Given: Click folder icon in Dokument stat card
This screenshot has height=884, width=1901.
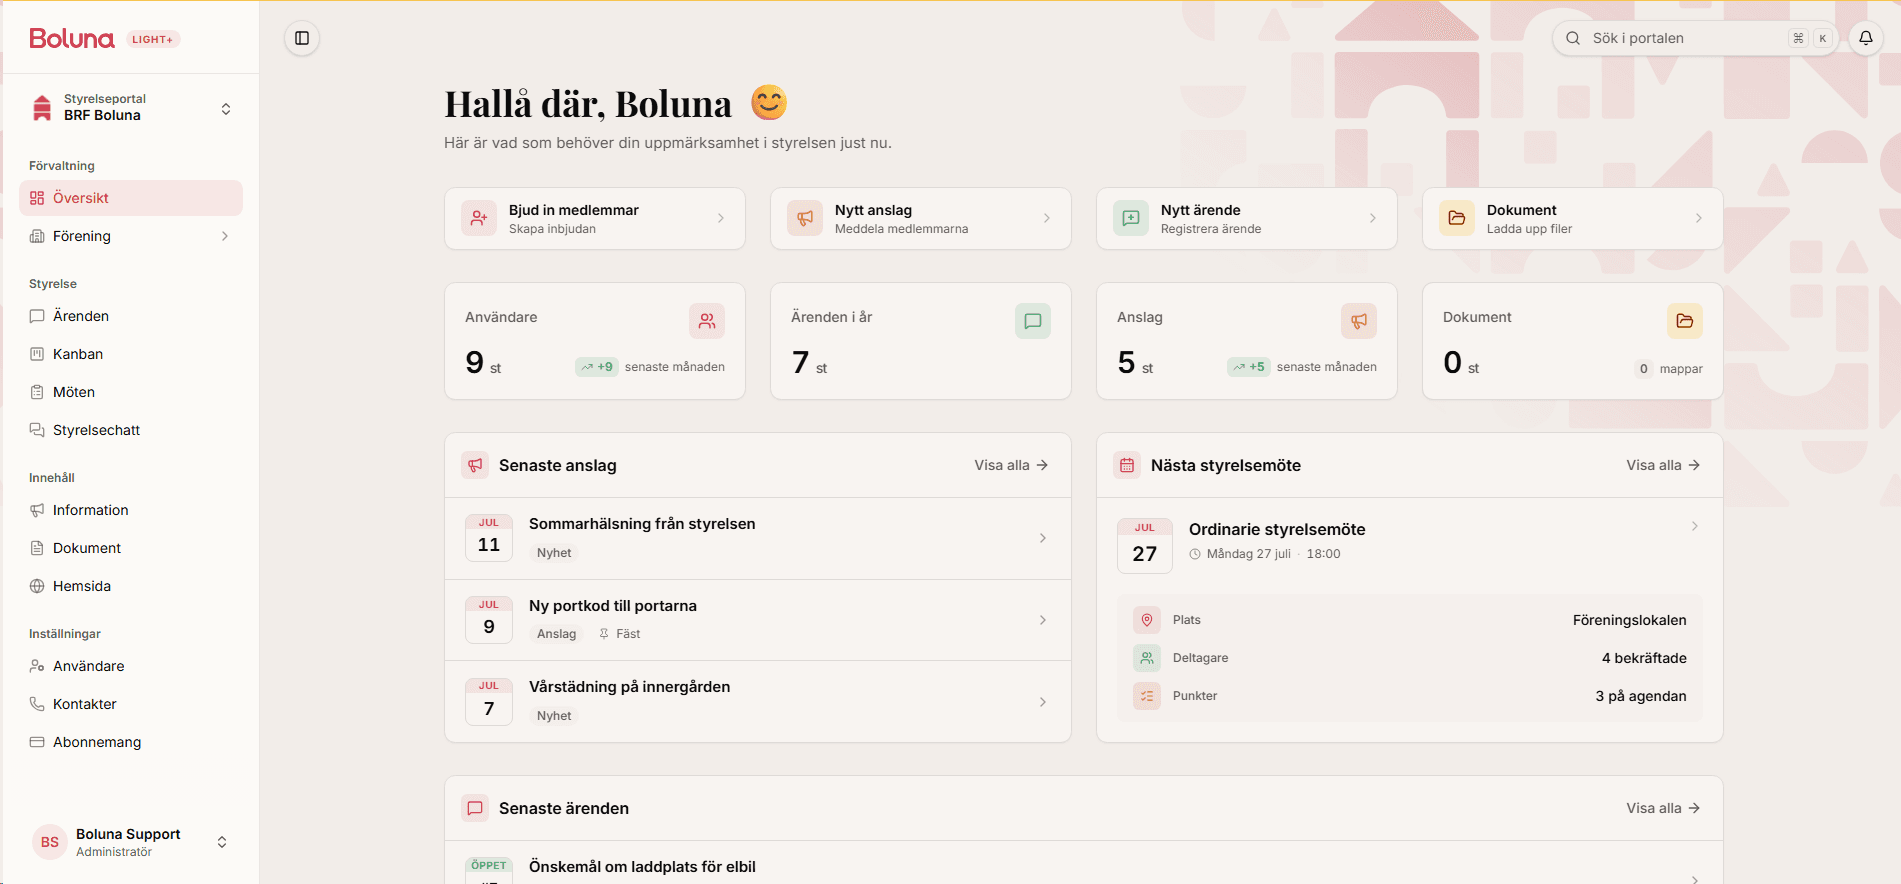Looking at the screenshot, I should pyautogui.click(x=1685, y=321).
